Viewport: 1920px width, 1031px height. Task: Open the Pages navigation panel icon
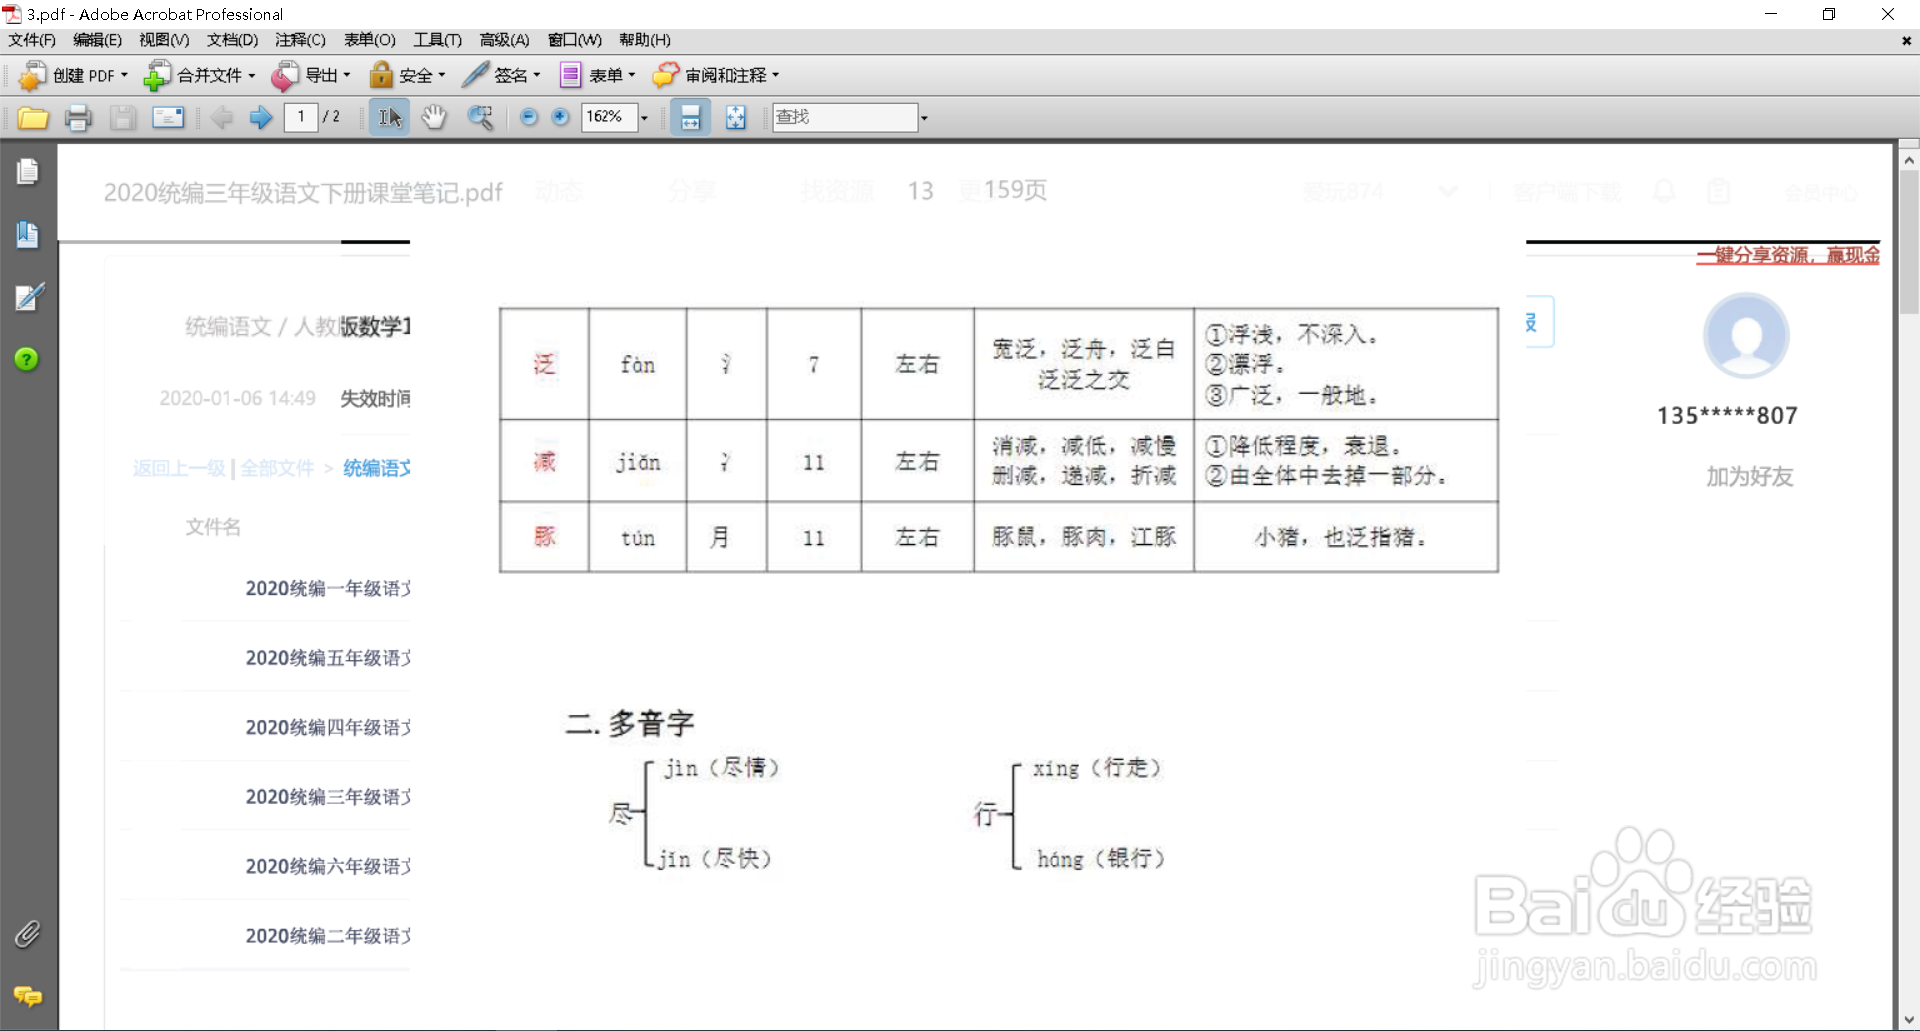coord(27,171)
